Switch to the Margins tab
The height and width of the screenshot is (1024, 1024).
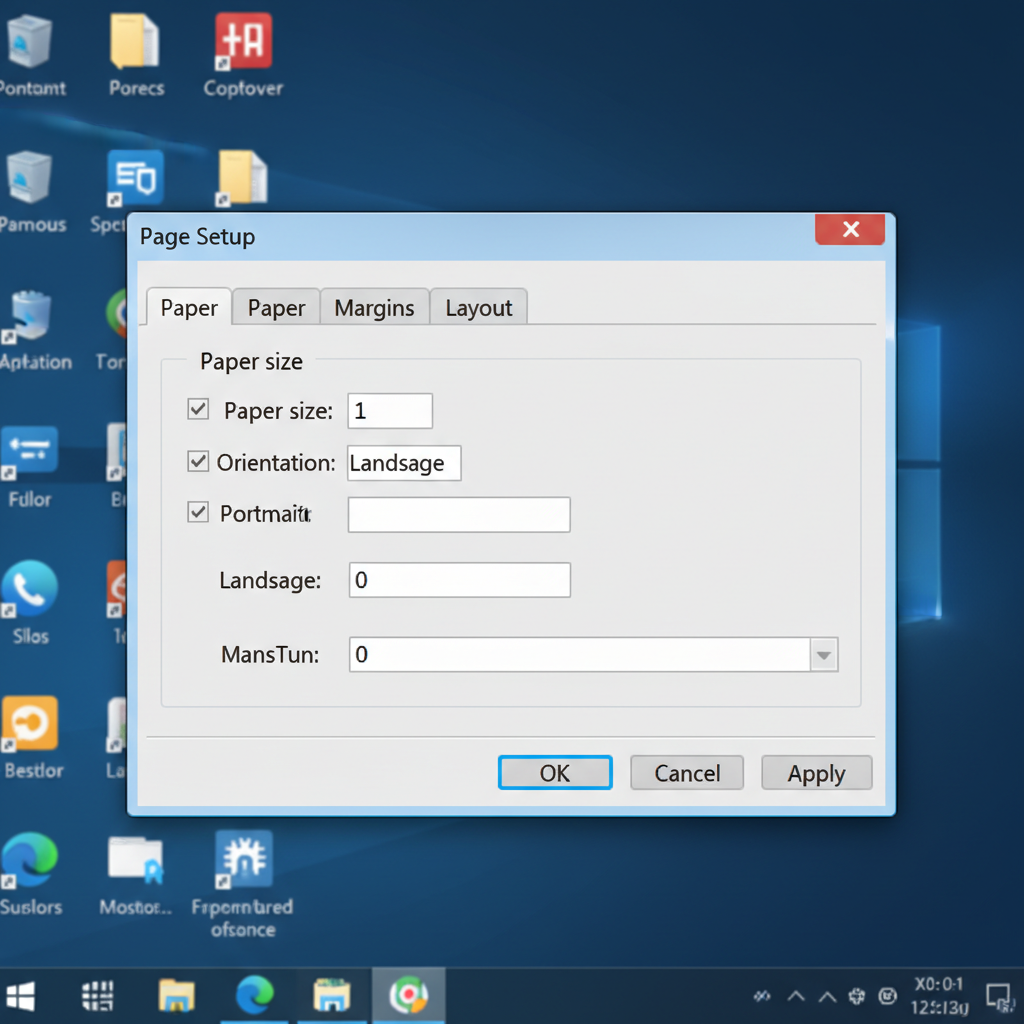click(374, 308)
